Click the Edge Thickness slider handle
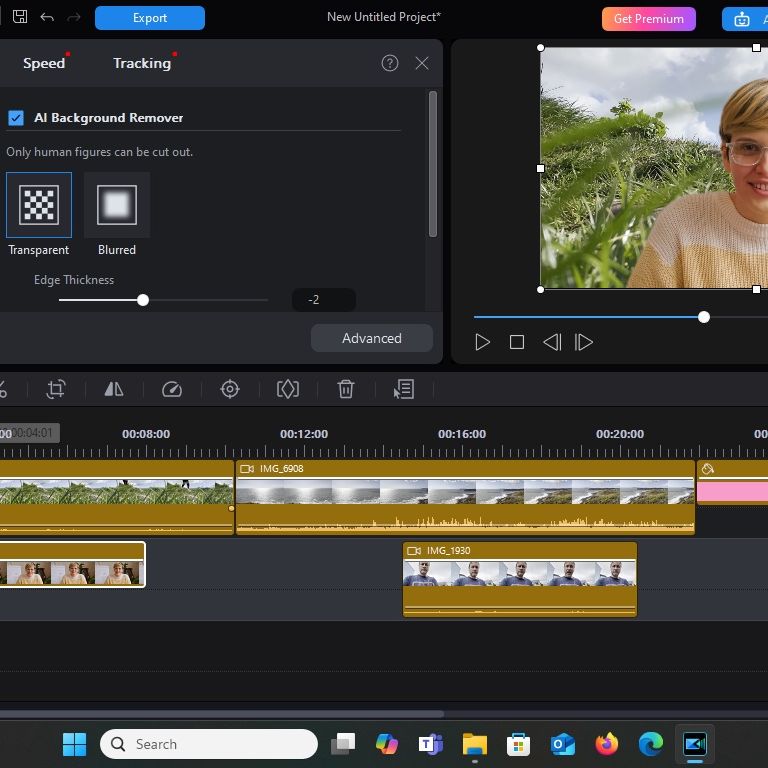Image resolution: width=768 pixels, height=768 pixels. (x=143, y=300)
